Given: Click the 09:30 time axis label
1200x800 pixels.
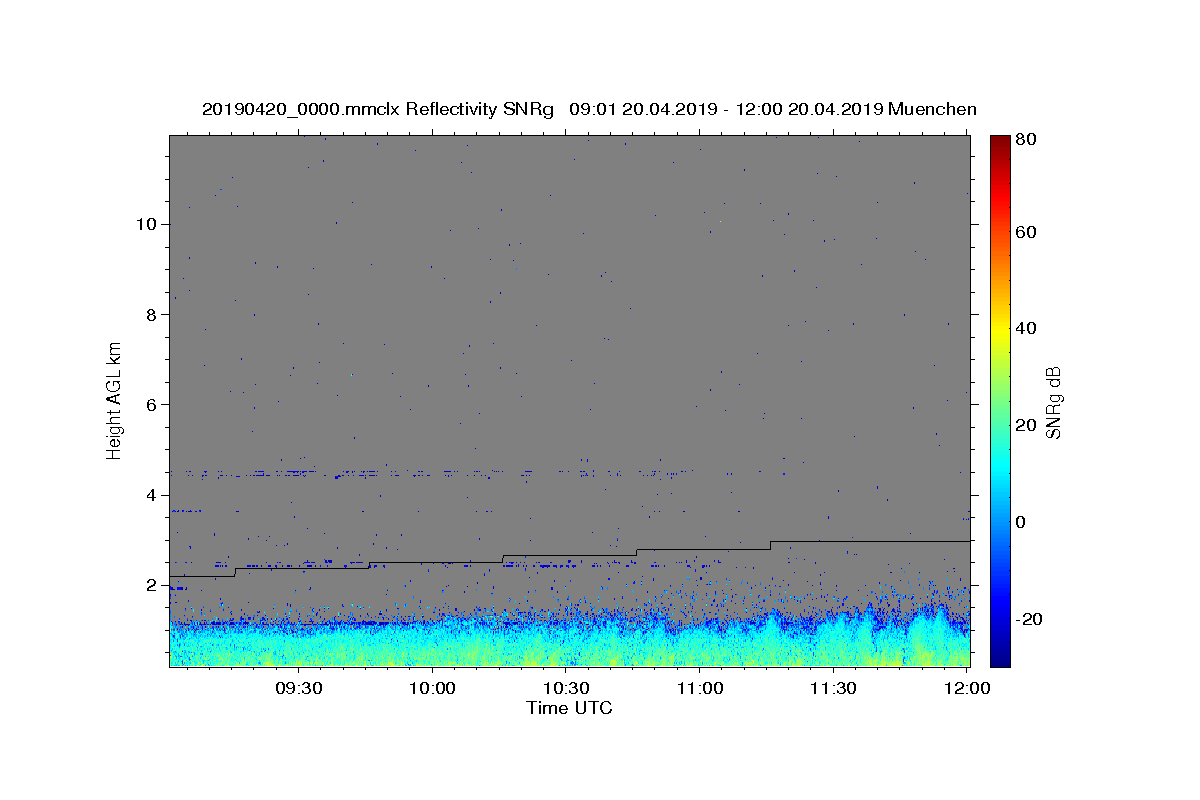Looking at the screenshot, I should (x=299, y=689).
